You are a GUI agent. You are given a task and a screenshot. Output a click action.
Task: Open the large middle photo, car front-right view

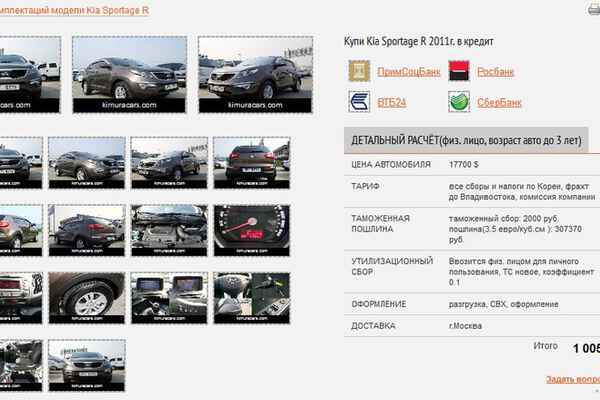[x=129, y=75]
